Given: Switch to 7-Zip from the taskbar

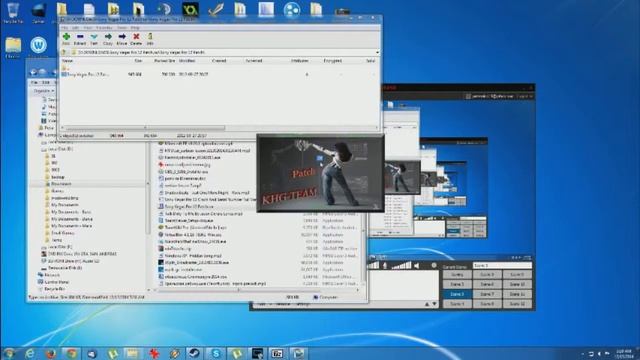Looking at the screenshot, I should coord(277,353).
